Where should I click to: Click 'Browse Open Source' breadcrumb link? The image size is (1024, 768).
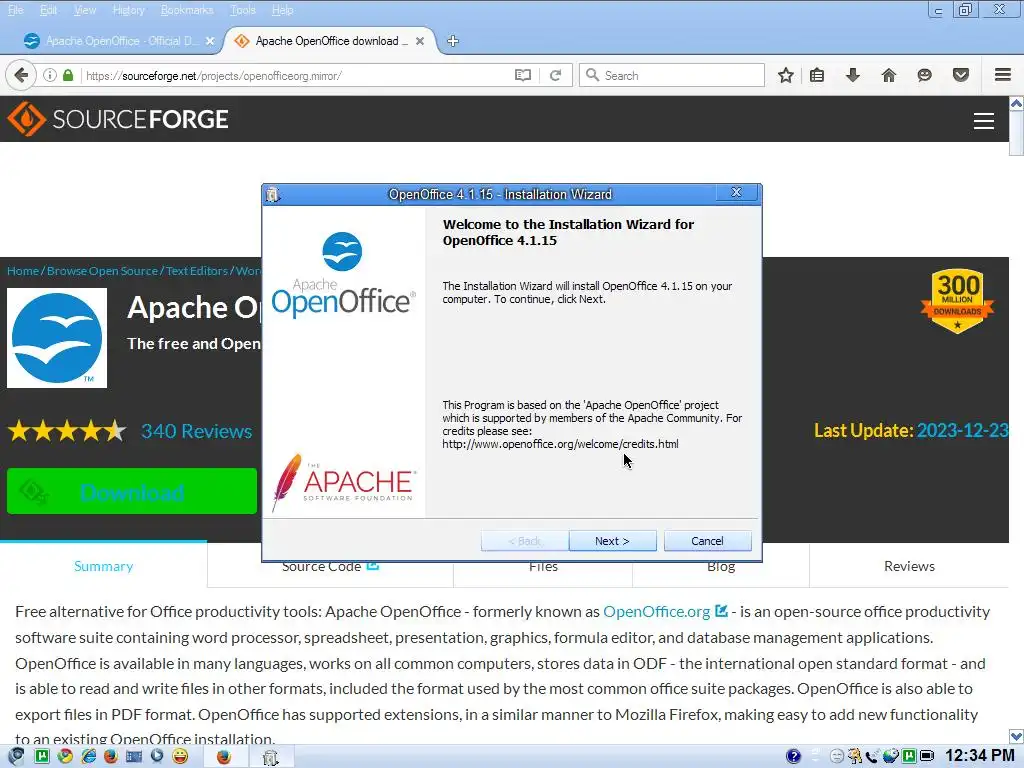coord(102,271)
